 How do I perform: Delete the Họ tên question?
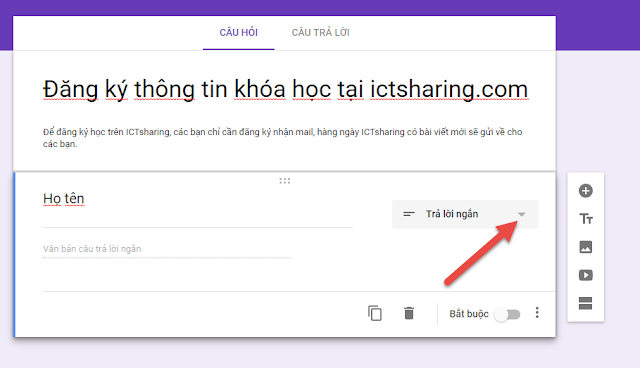pyautogui.click(x=409, y=313)
